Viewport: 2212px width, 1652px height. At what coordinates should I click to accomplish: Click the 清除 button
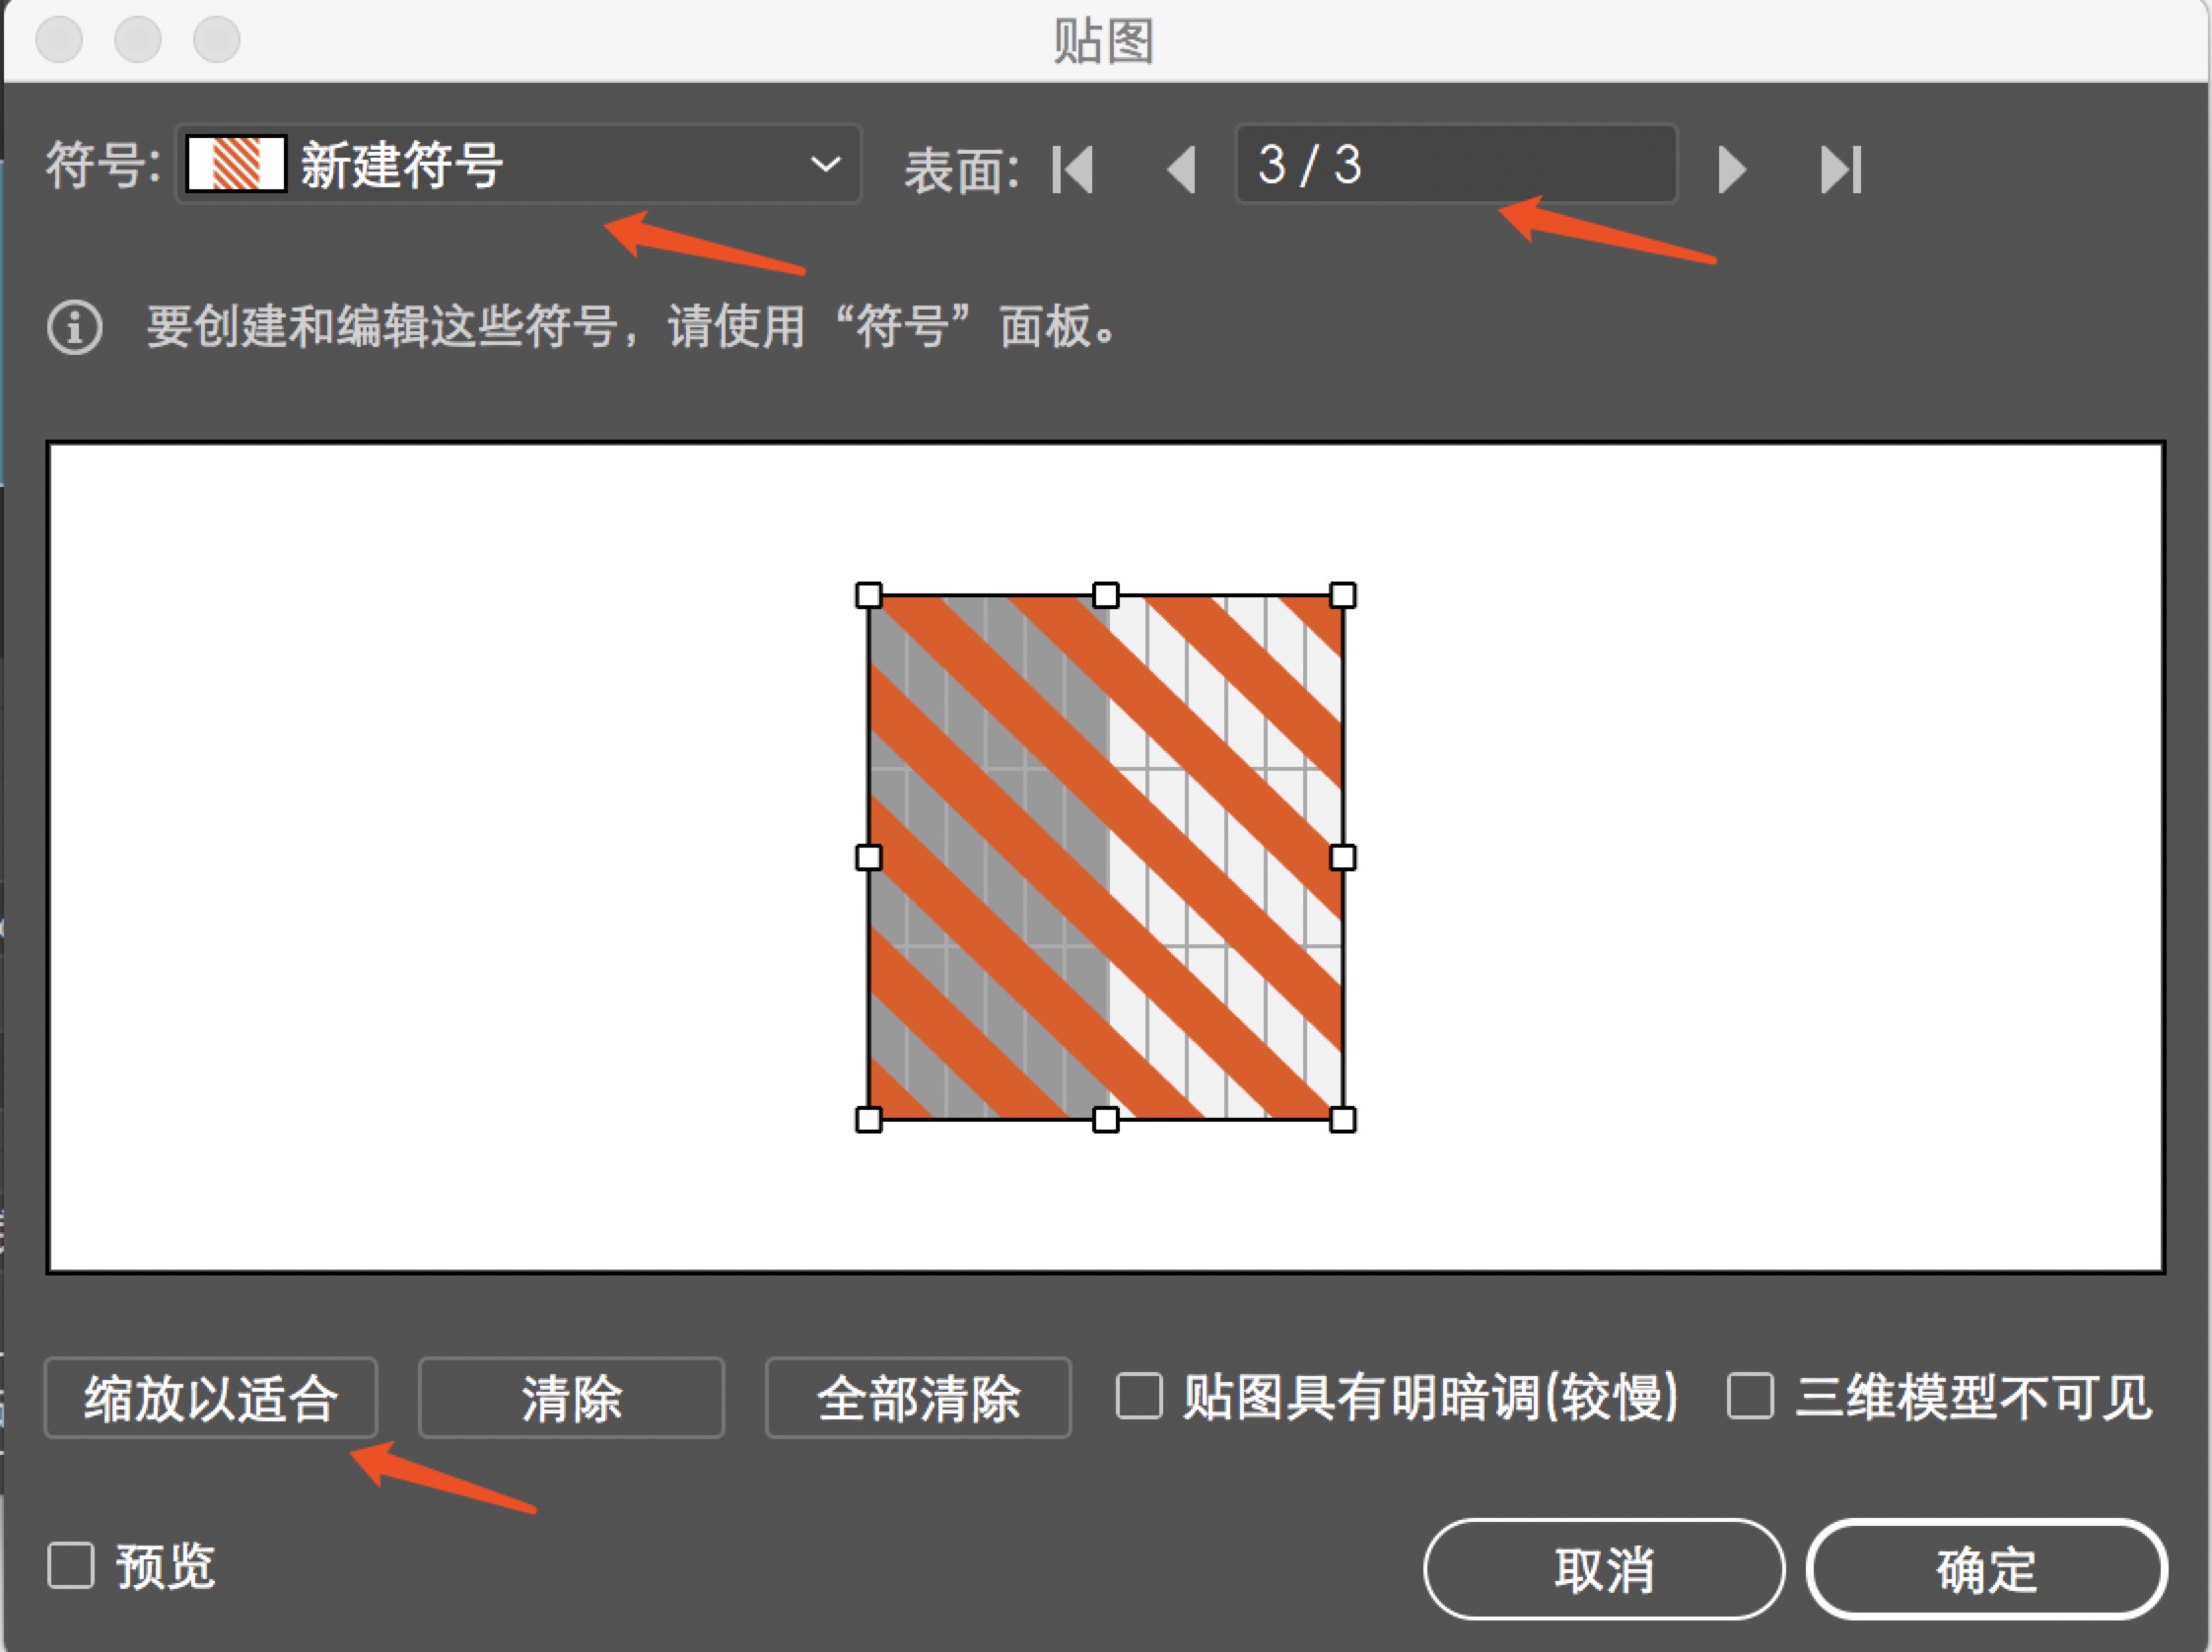coord(571,1397)
